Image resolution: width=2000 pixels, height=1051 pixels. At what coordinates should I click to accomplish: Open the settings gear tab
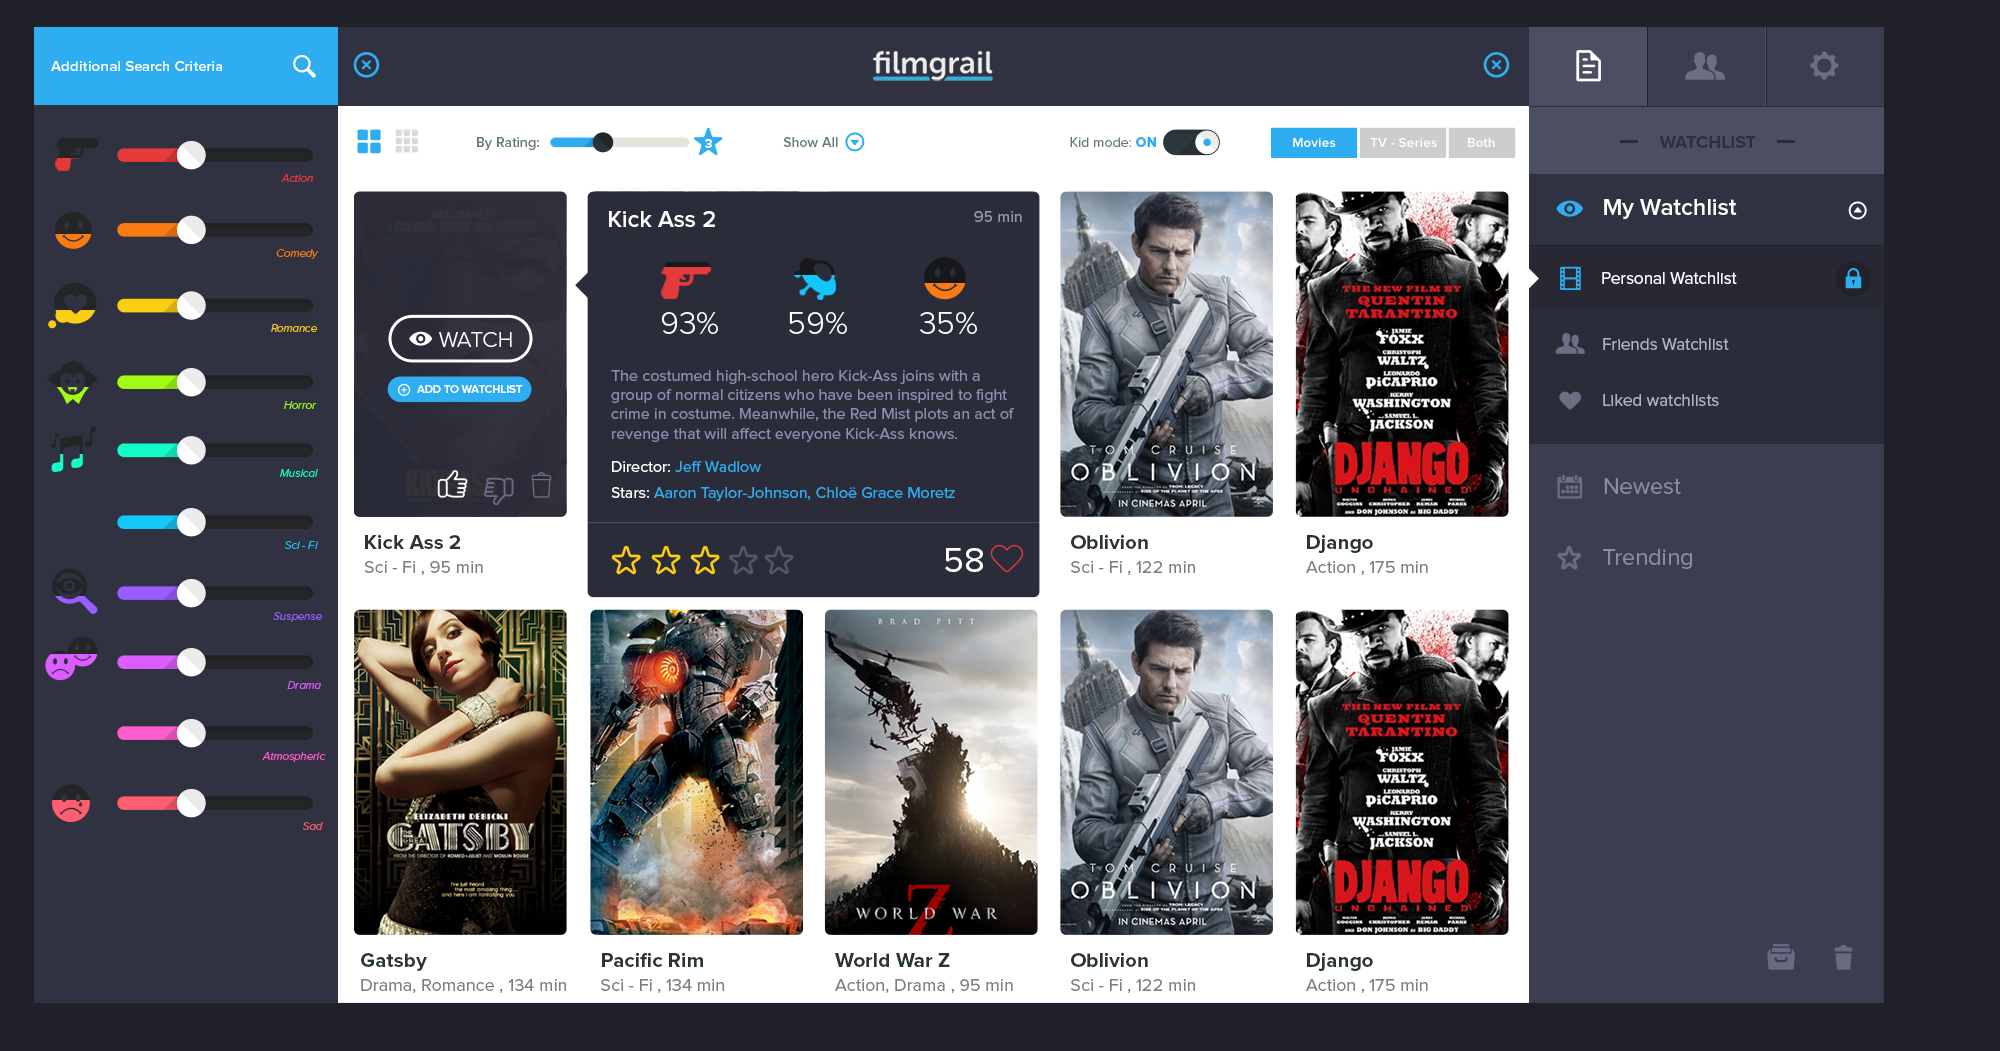click(1824, 66)
